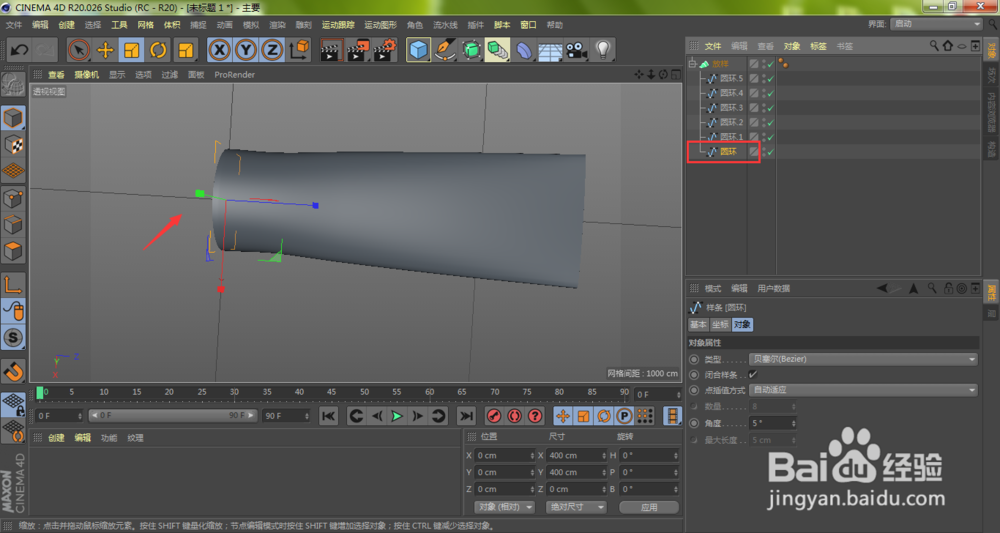
Task: Click Autokeying red circle button
Action: click(514, 416)
